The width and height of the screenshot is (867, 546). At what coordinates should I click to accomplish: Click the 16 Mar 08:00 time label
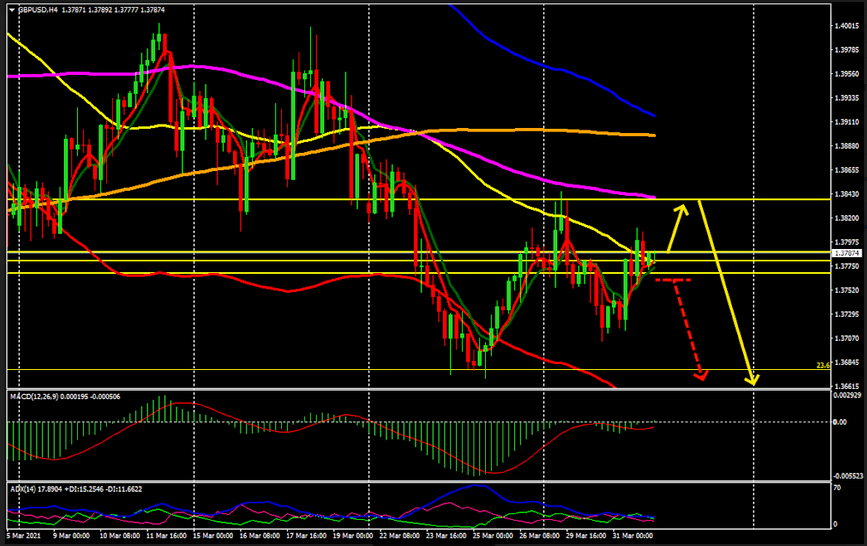[x=260, y=536]
